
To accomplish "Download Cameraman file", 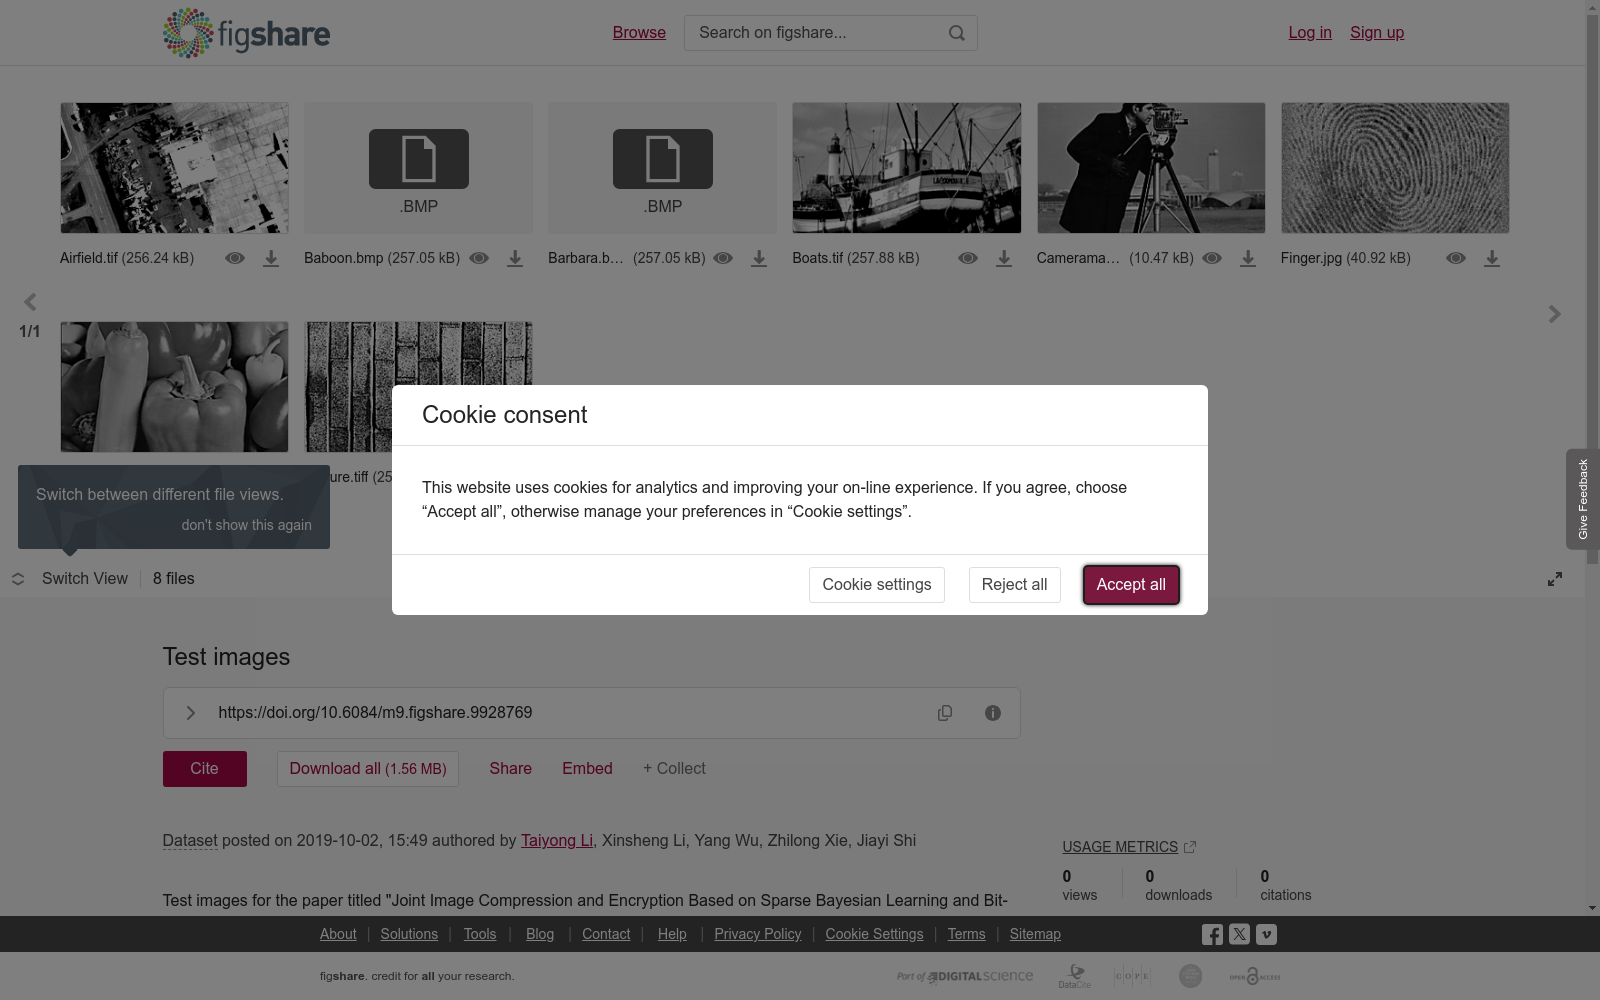I will (x=1248, y=258).
